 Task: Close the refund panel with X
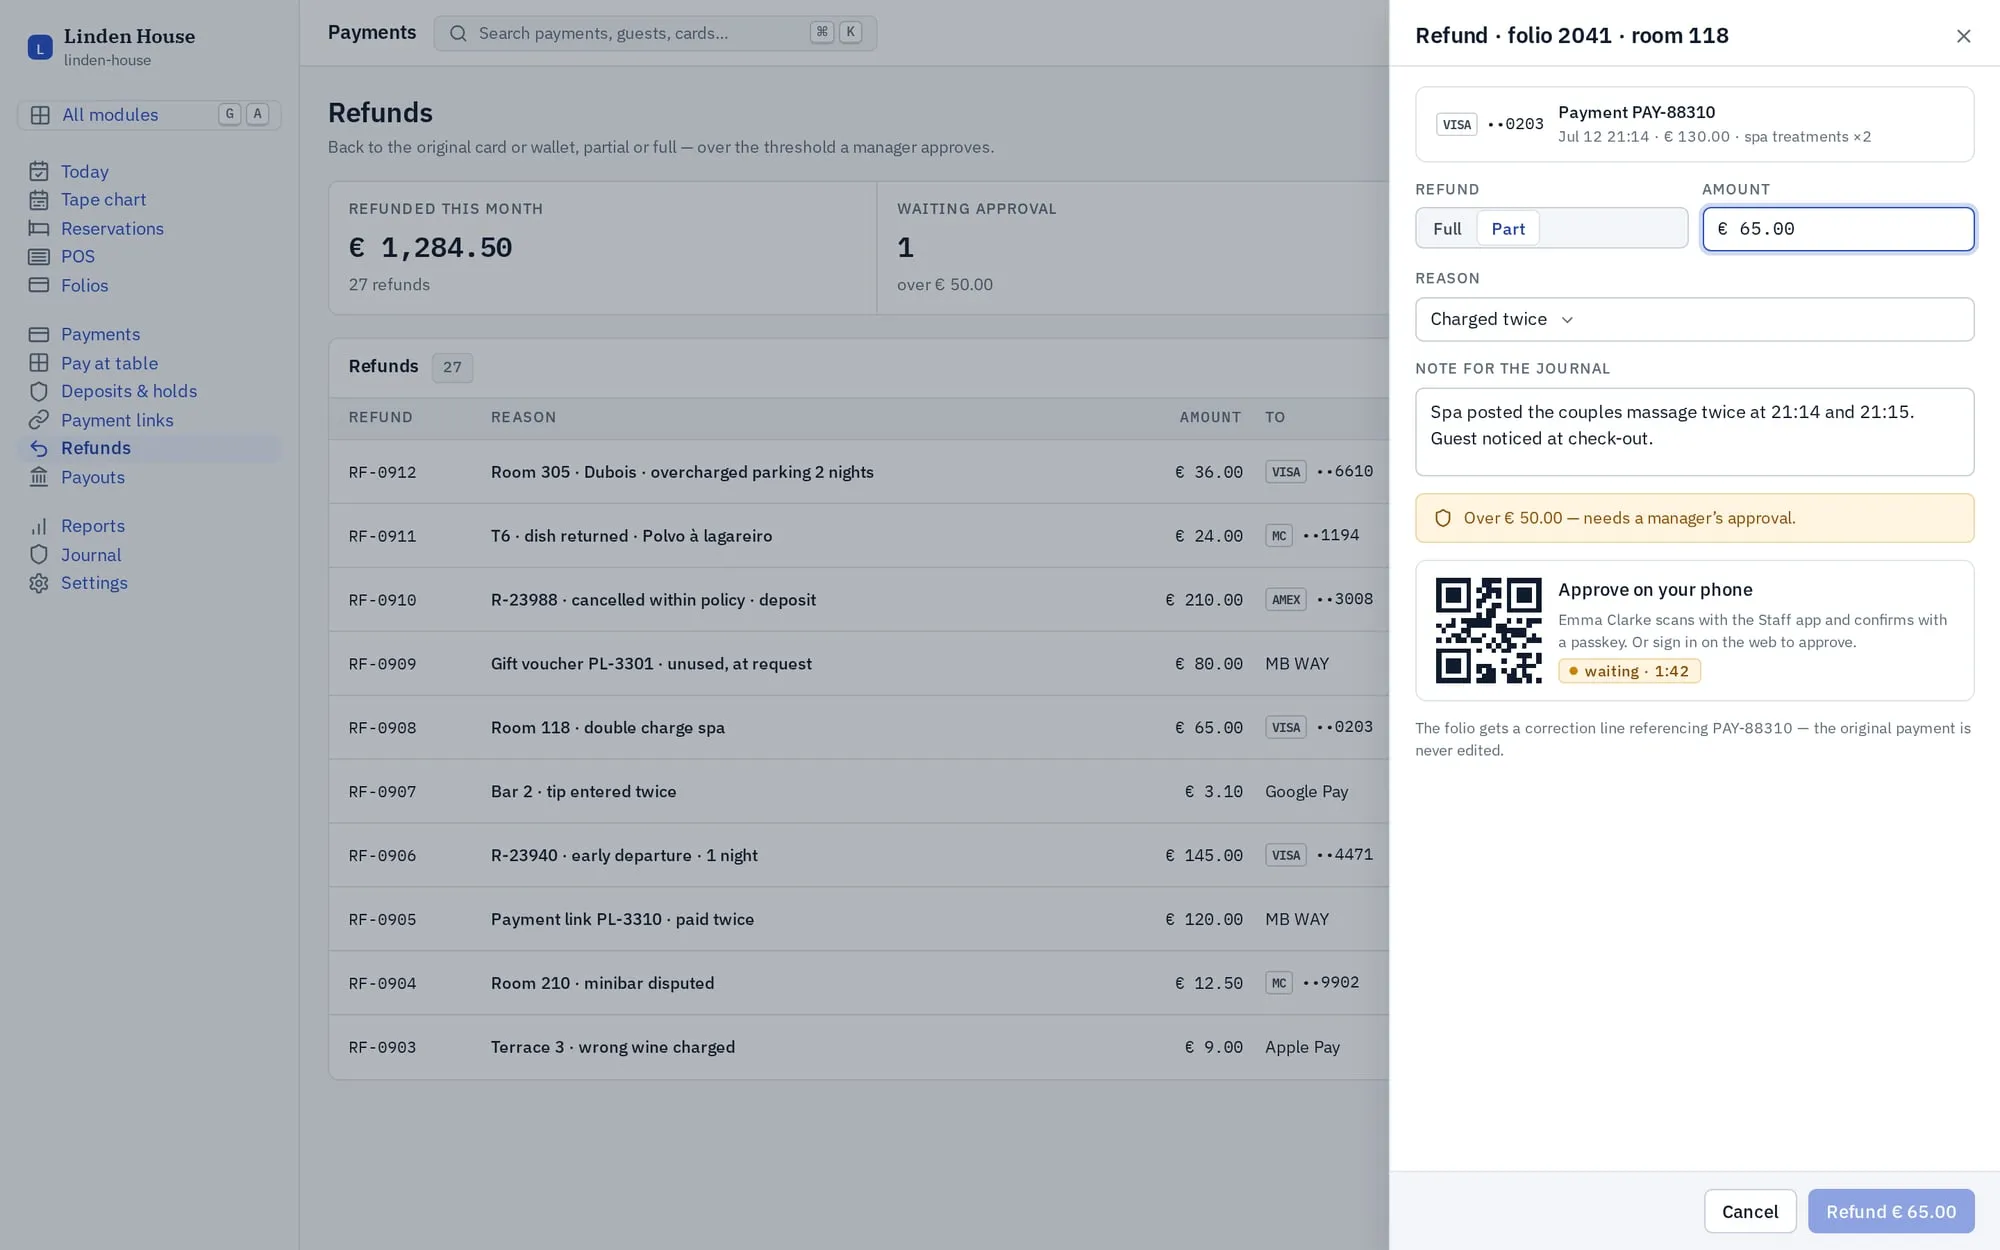(x=1963, y=36)
